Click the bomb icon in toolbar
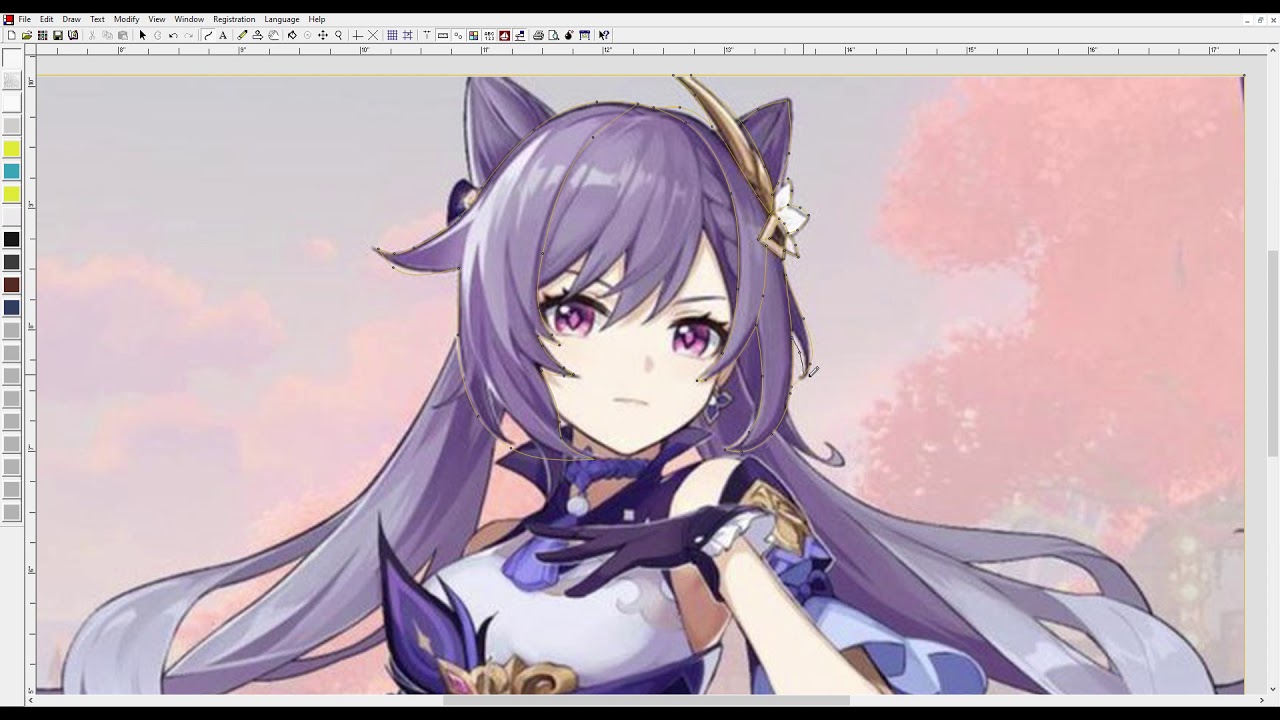The width and height of the screenshot is (1280, 720). pos(569,35)
